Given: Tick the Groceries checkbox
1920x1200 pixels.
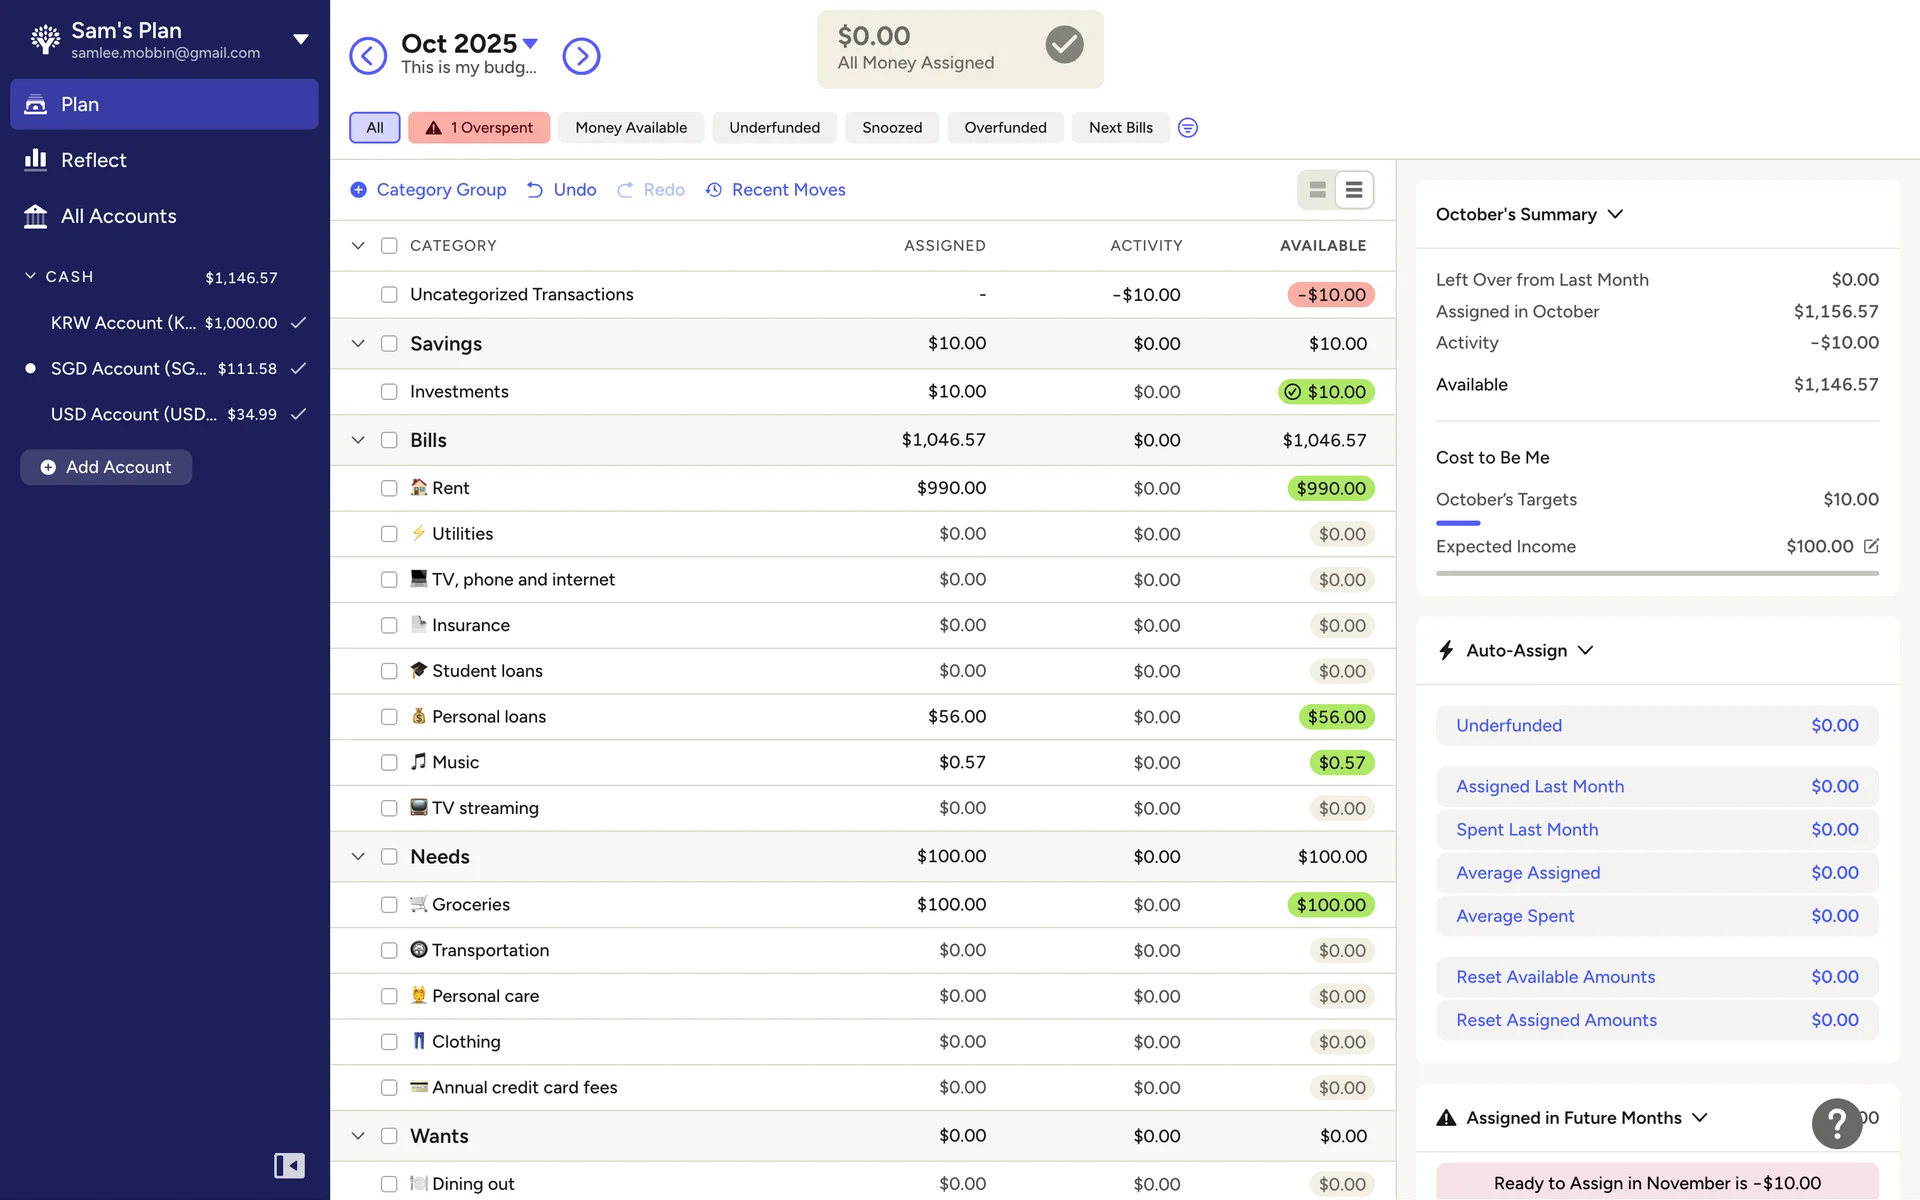Looking at the screenshot, I should tap(389, 904).
